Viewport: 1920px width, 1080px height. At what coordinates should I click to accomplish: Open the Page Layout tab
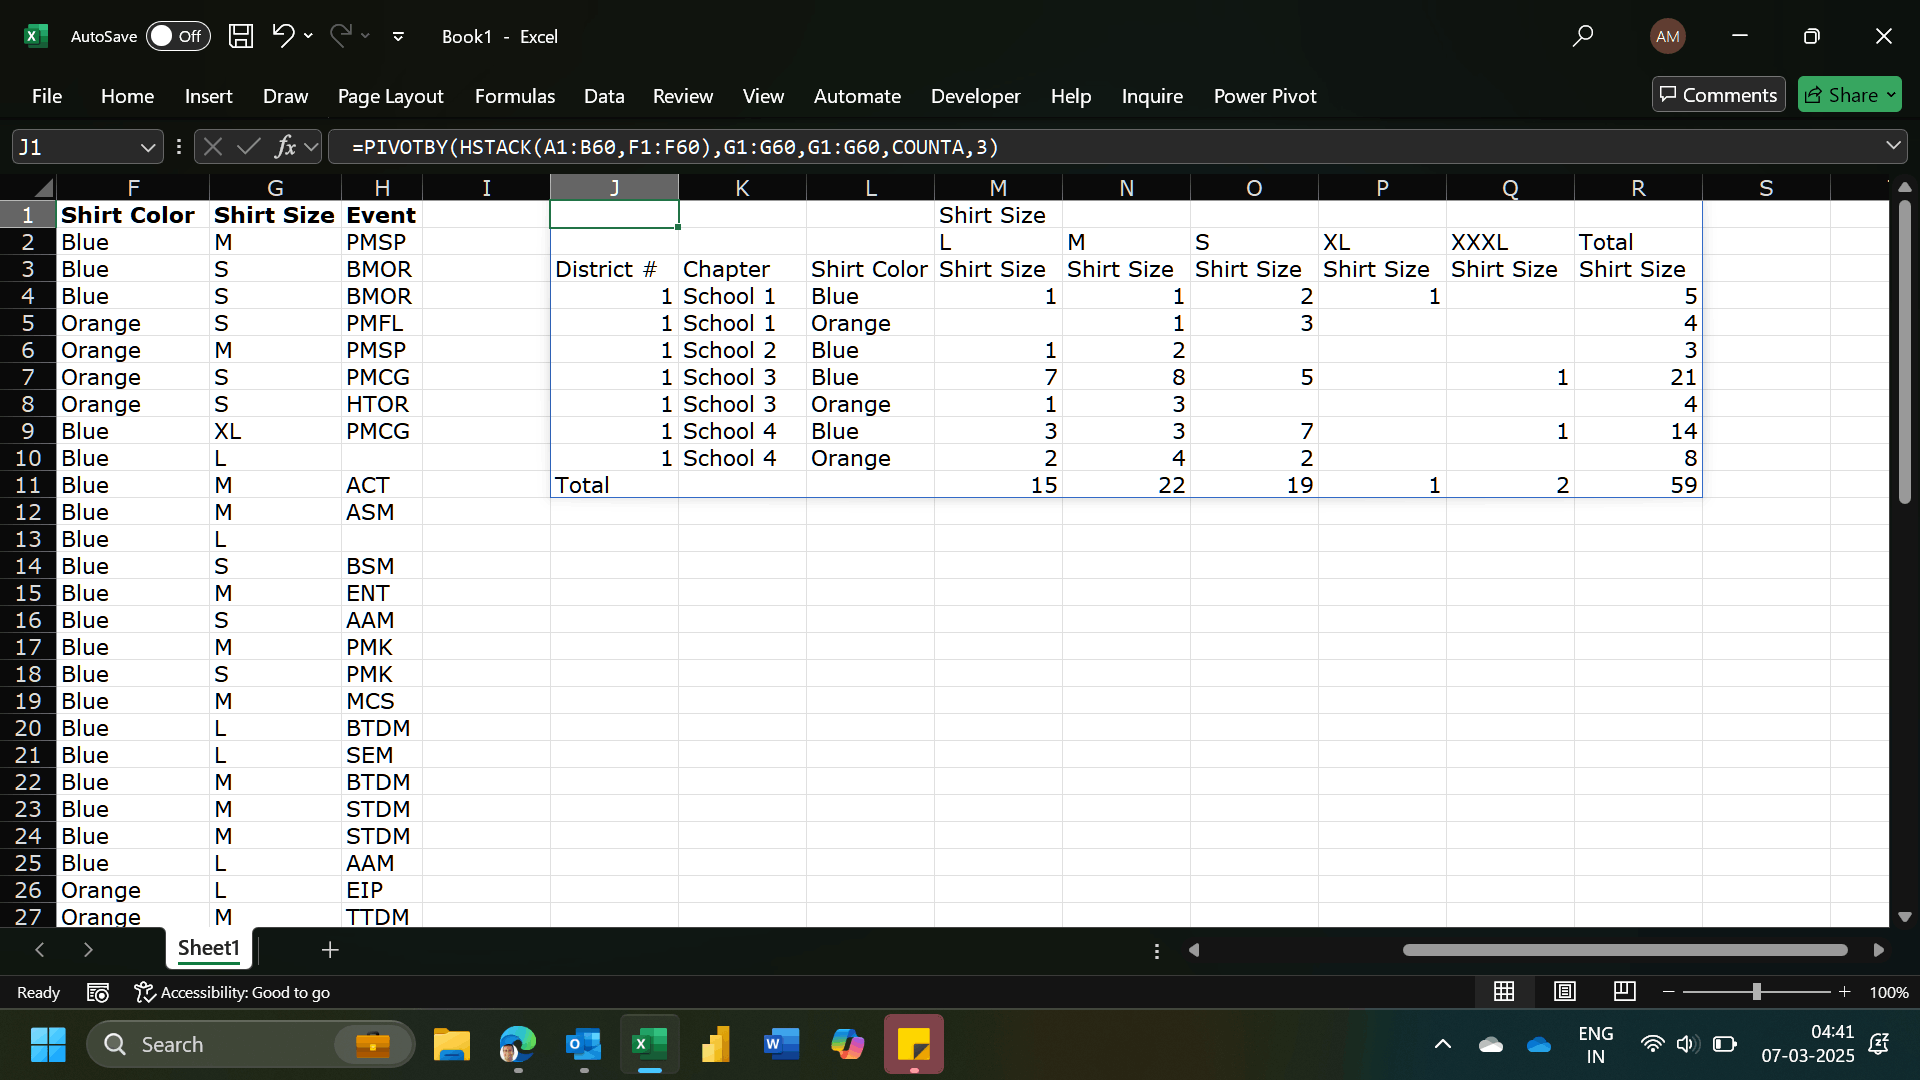(390, 96)
